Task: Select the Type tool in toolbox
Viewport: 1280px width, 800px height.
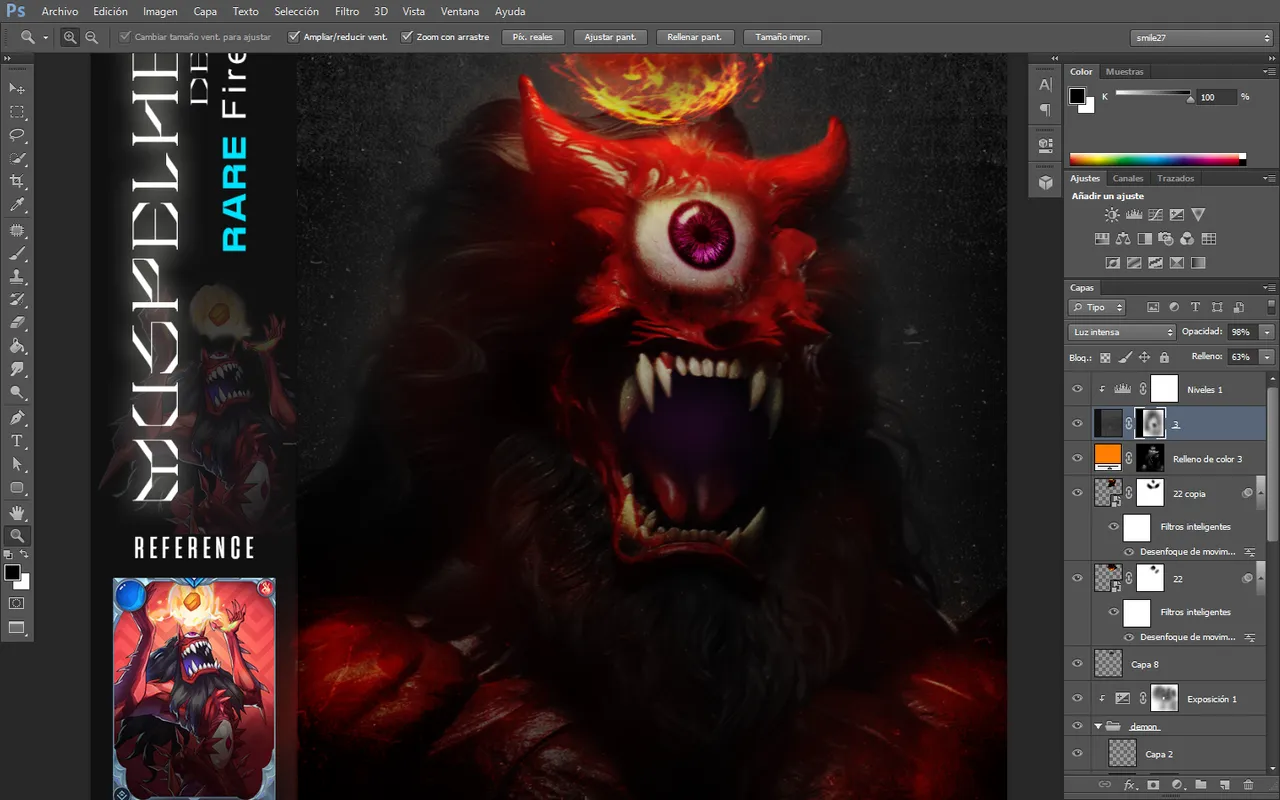Action: click(17, 440)
